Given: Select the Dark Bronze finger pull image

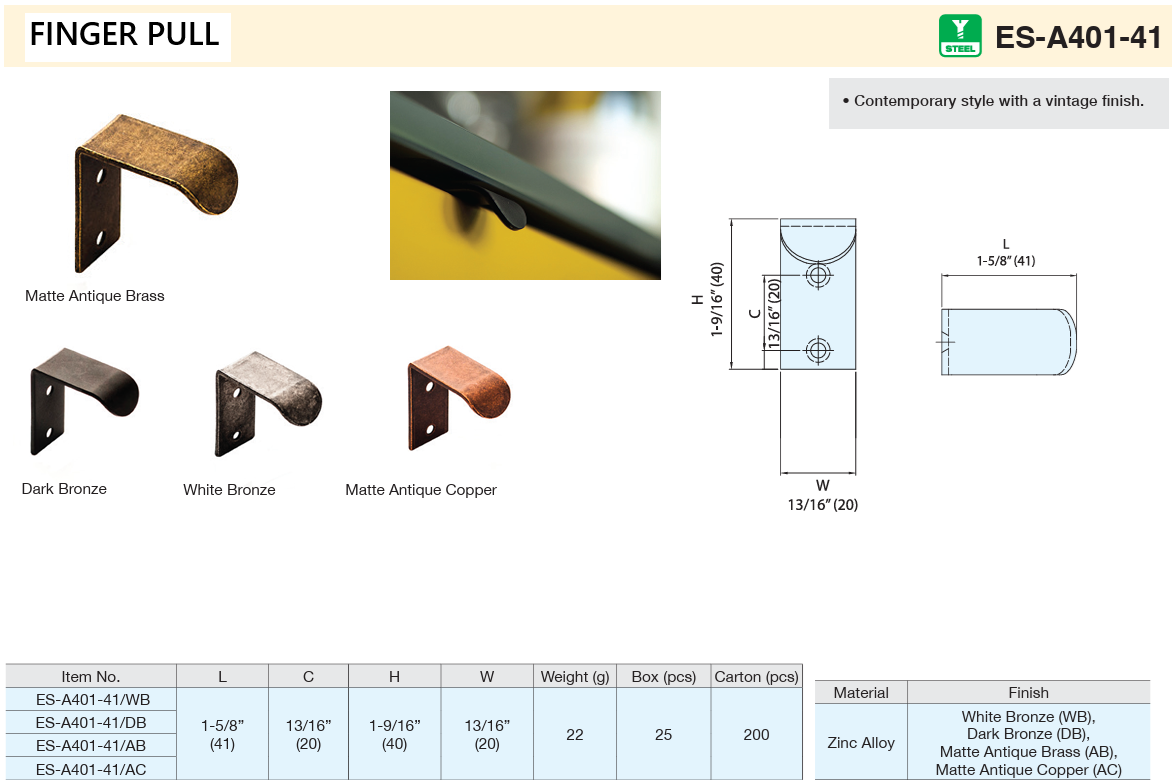Looking at the screenshot, I should pyautogui.click(x=84, y=401).
